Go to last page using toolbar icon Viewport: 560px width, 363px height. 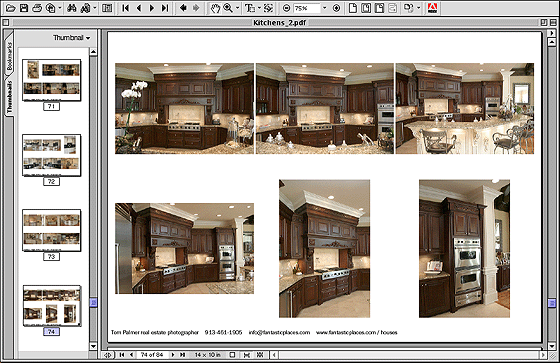[165, 8]
